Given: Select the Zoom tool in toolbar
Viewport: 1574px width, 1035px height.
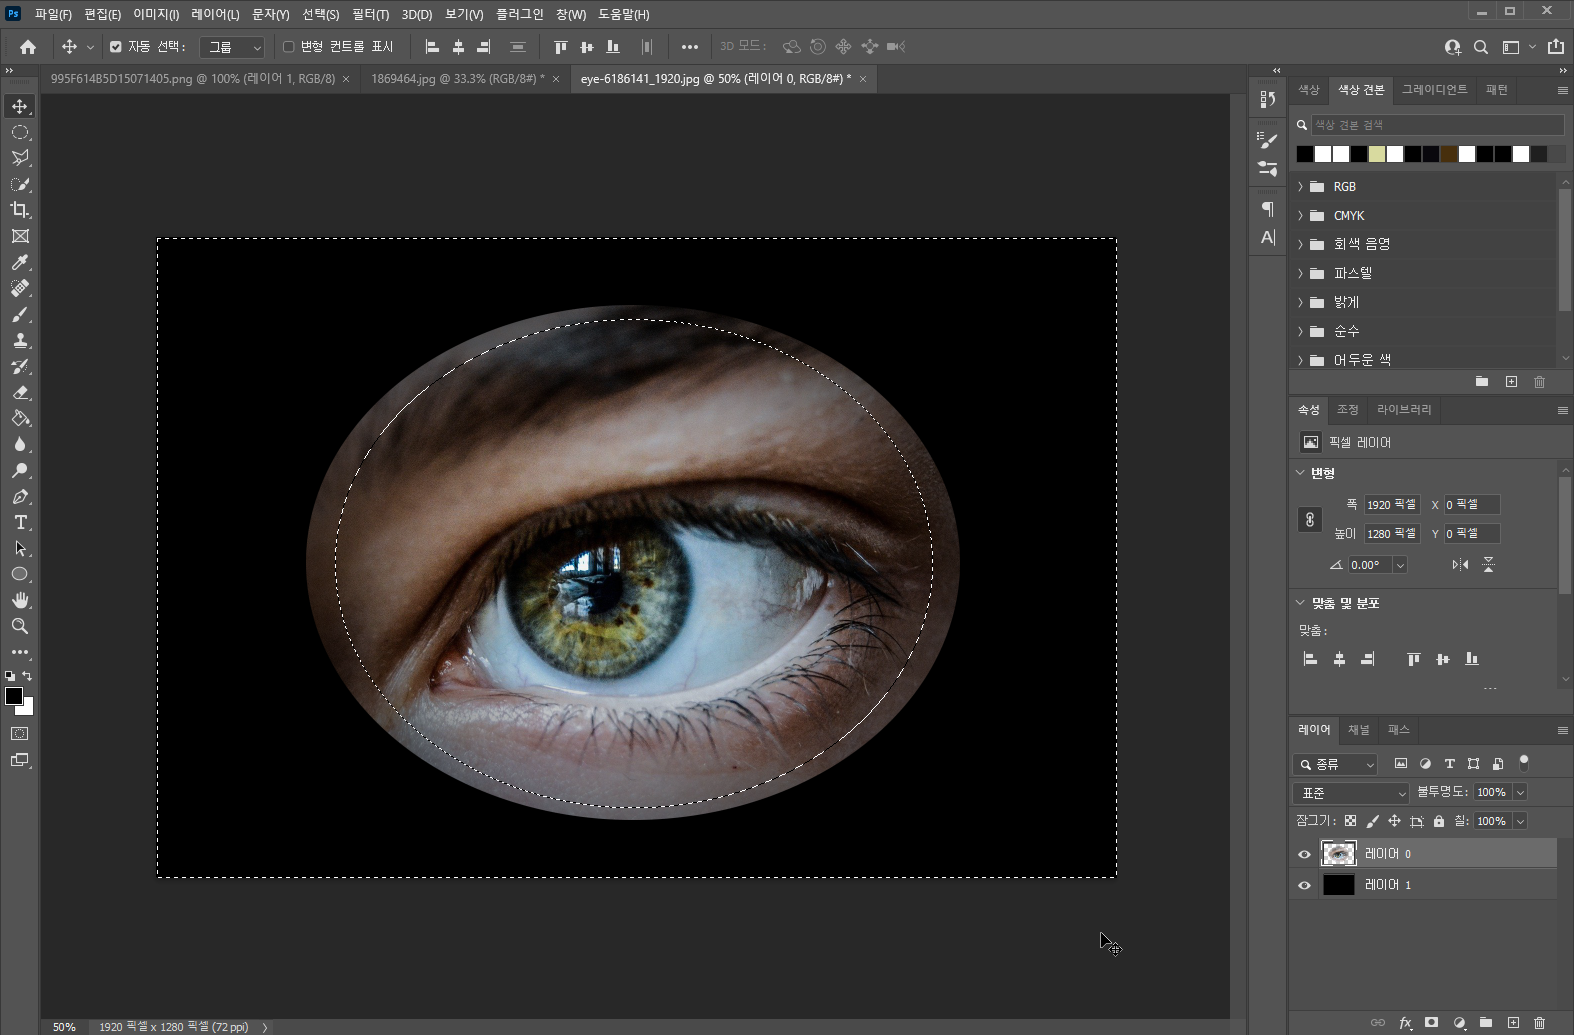Looking at the screenshot, I should (x=20, y=626).
